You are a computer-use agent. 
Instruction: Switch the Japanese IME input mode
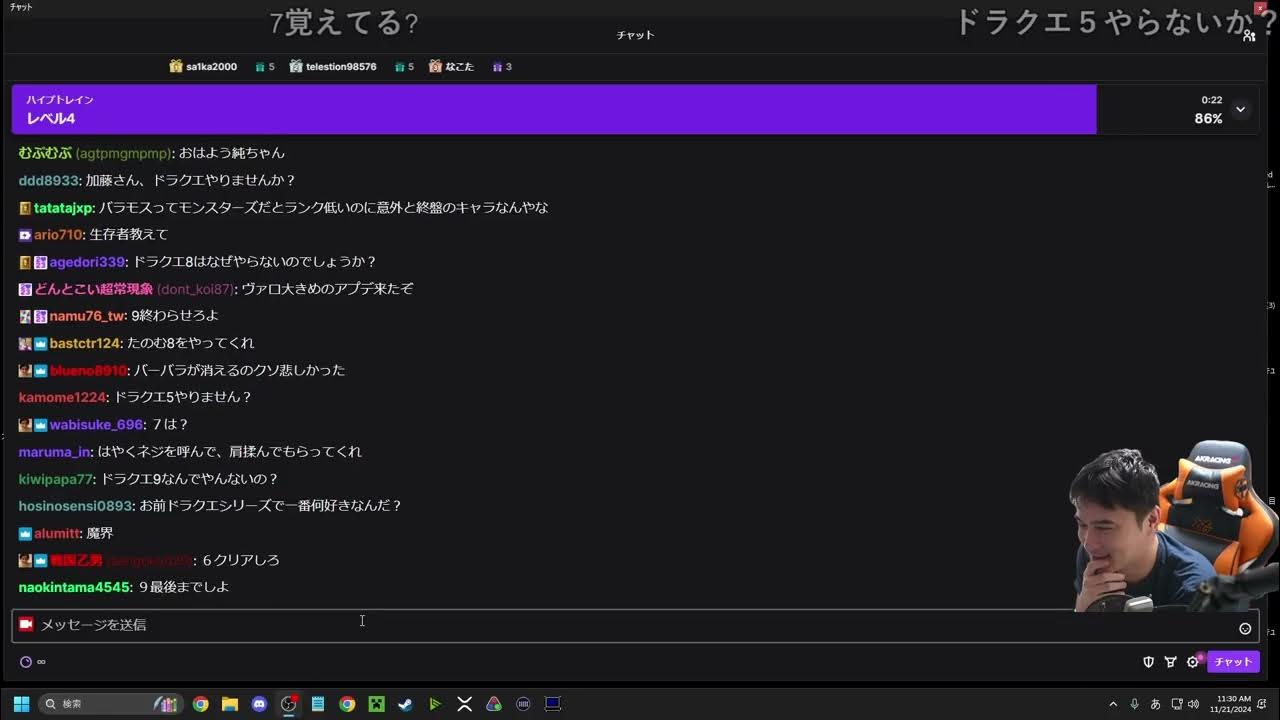[x=1156, y=704]
